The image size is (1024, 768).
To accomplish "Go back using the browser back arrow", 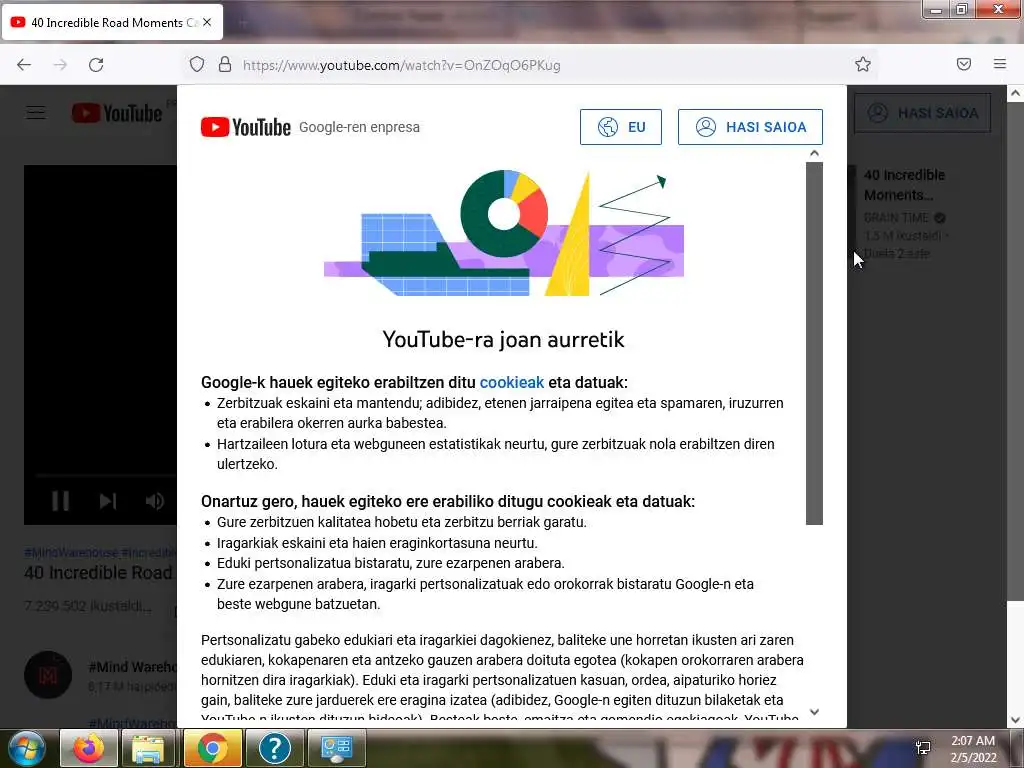I will point(24,65).
